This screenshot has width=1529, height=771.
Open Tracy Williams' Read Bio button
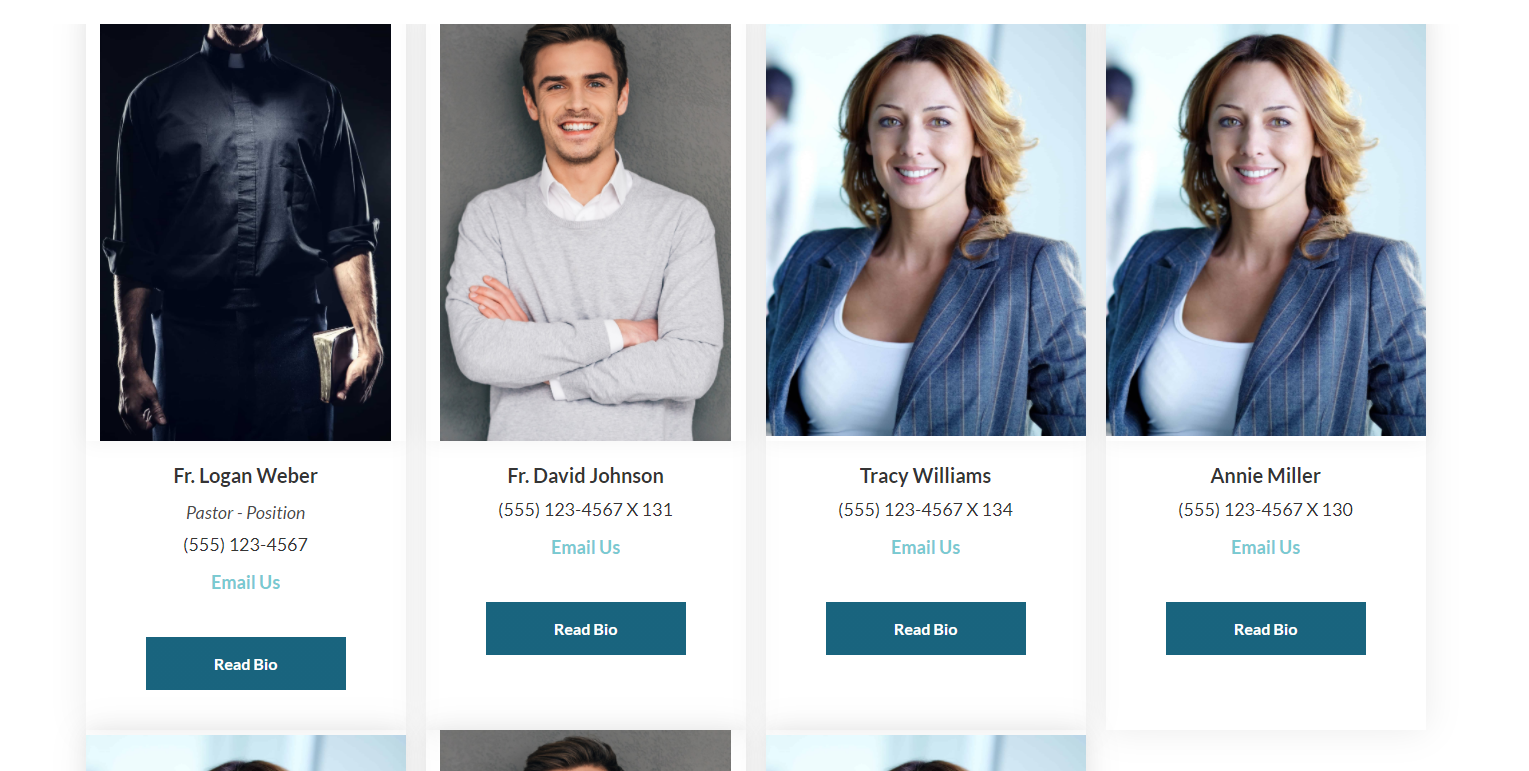926,629
